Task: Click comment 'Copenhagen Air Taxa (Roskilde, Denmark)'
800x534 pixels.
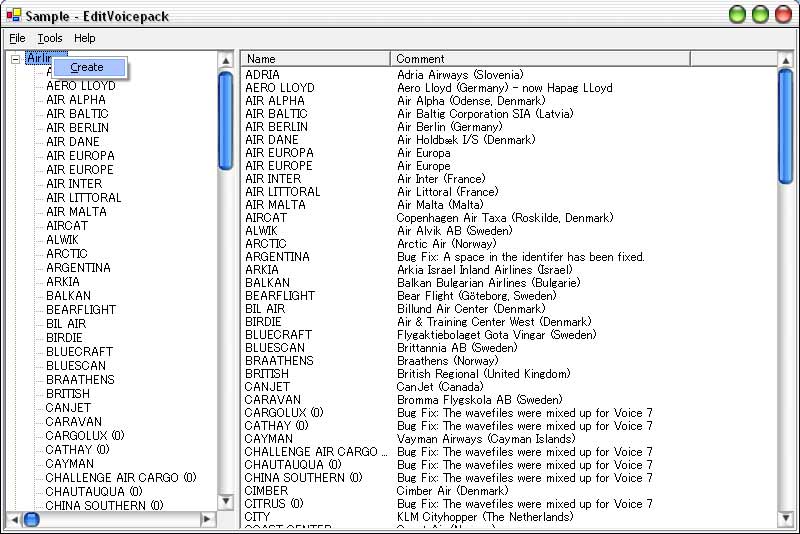Action: 505,218
